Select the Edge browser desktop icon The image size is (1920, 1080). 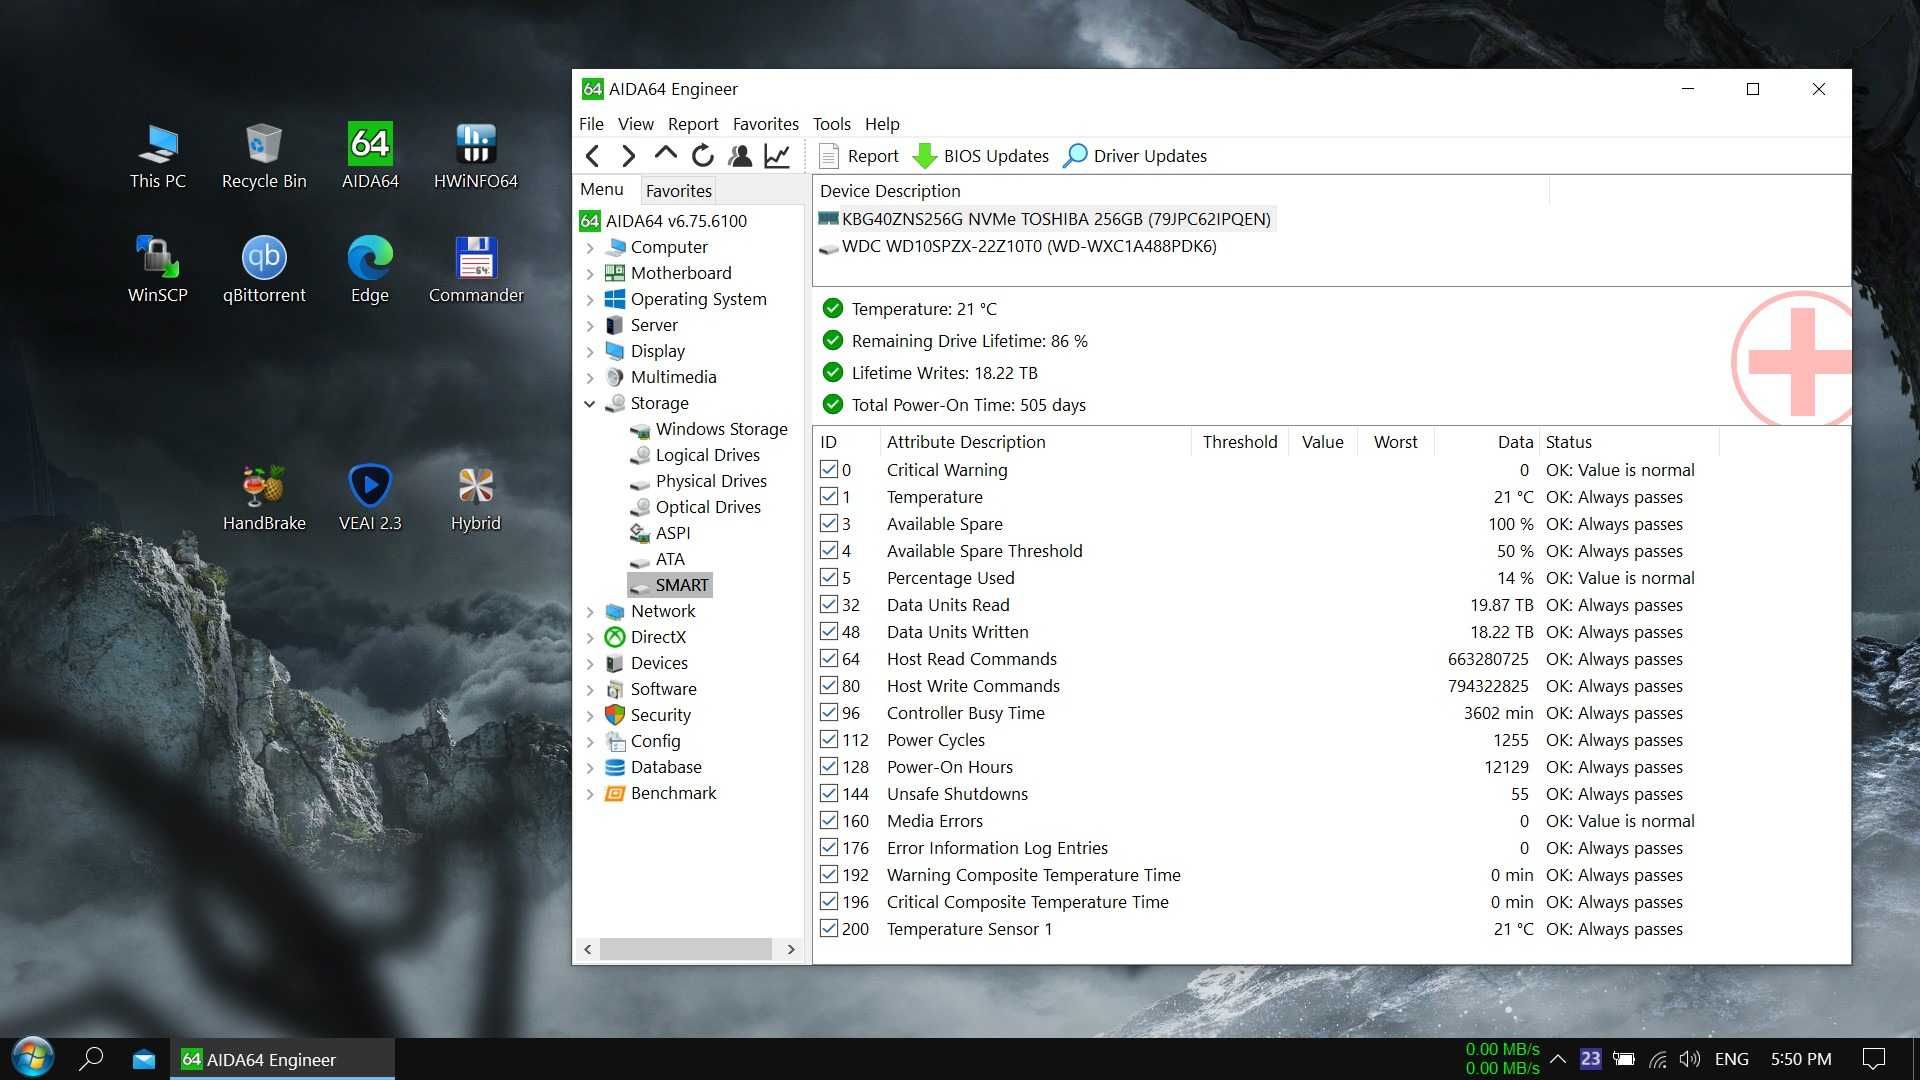pos(370,270)
